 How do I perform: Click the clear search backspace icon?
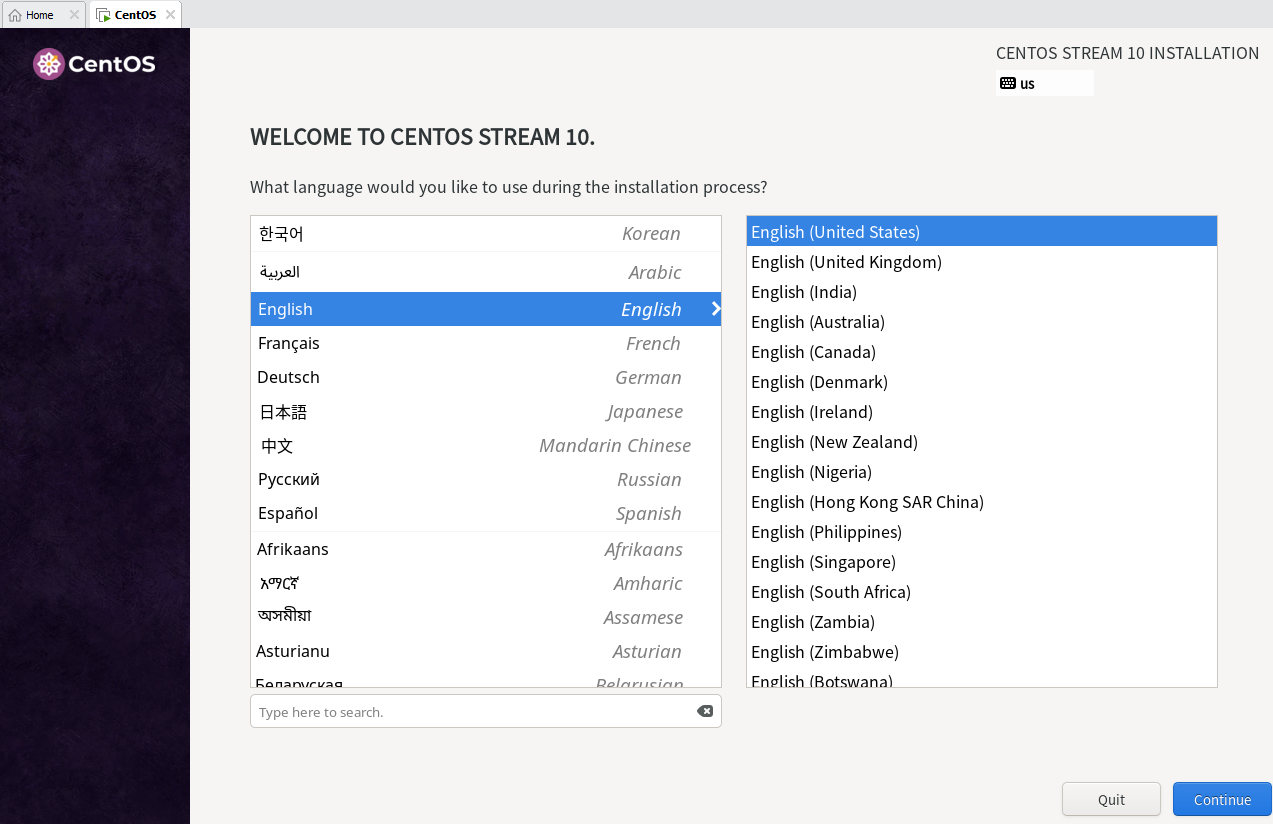pos(705,711)
